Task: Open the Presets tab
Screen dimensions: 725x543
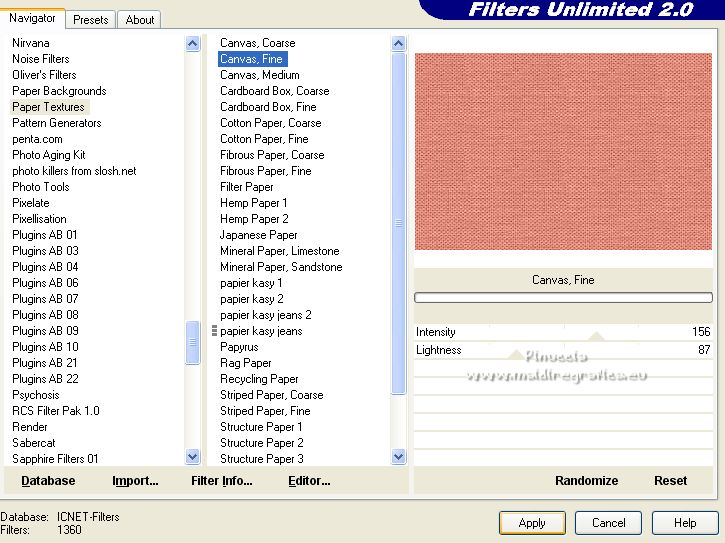Action: coord(91,20)
